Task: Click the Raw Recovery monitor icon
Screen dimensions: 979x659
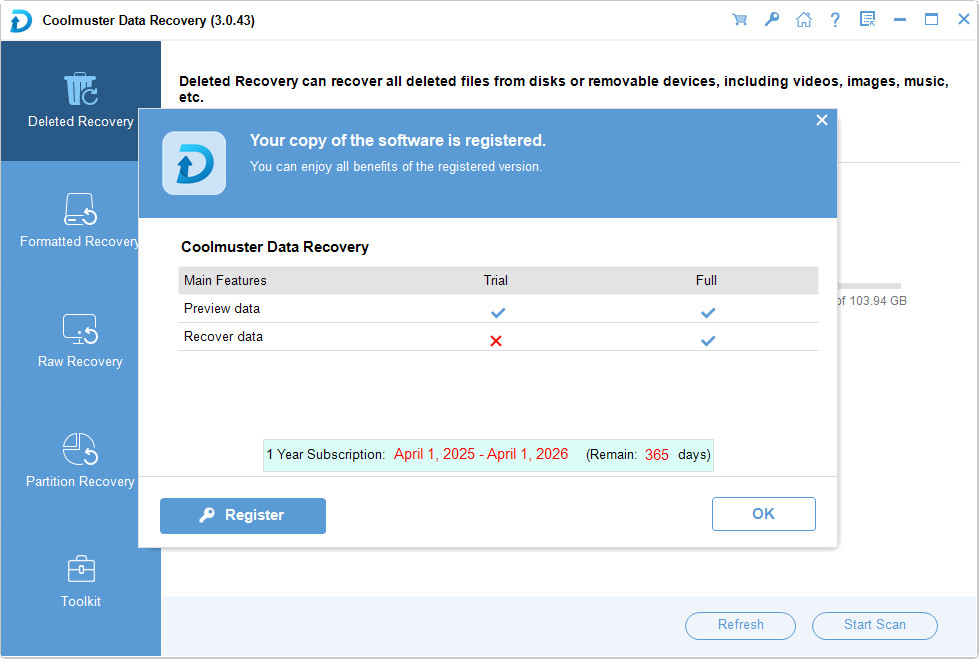Action: 81,329
